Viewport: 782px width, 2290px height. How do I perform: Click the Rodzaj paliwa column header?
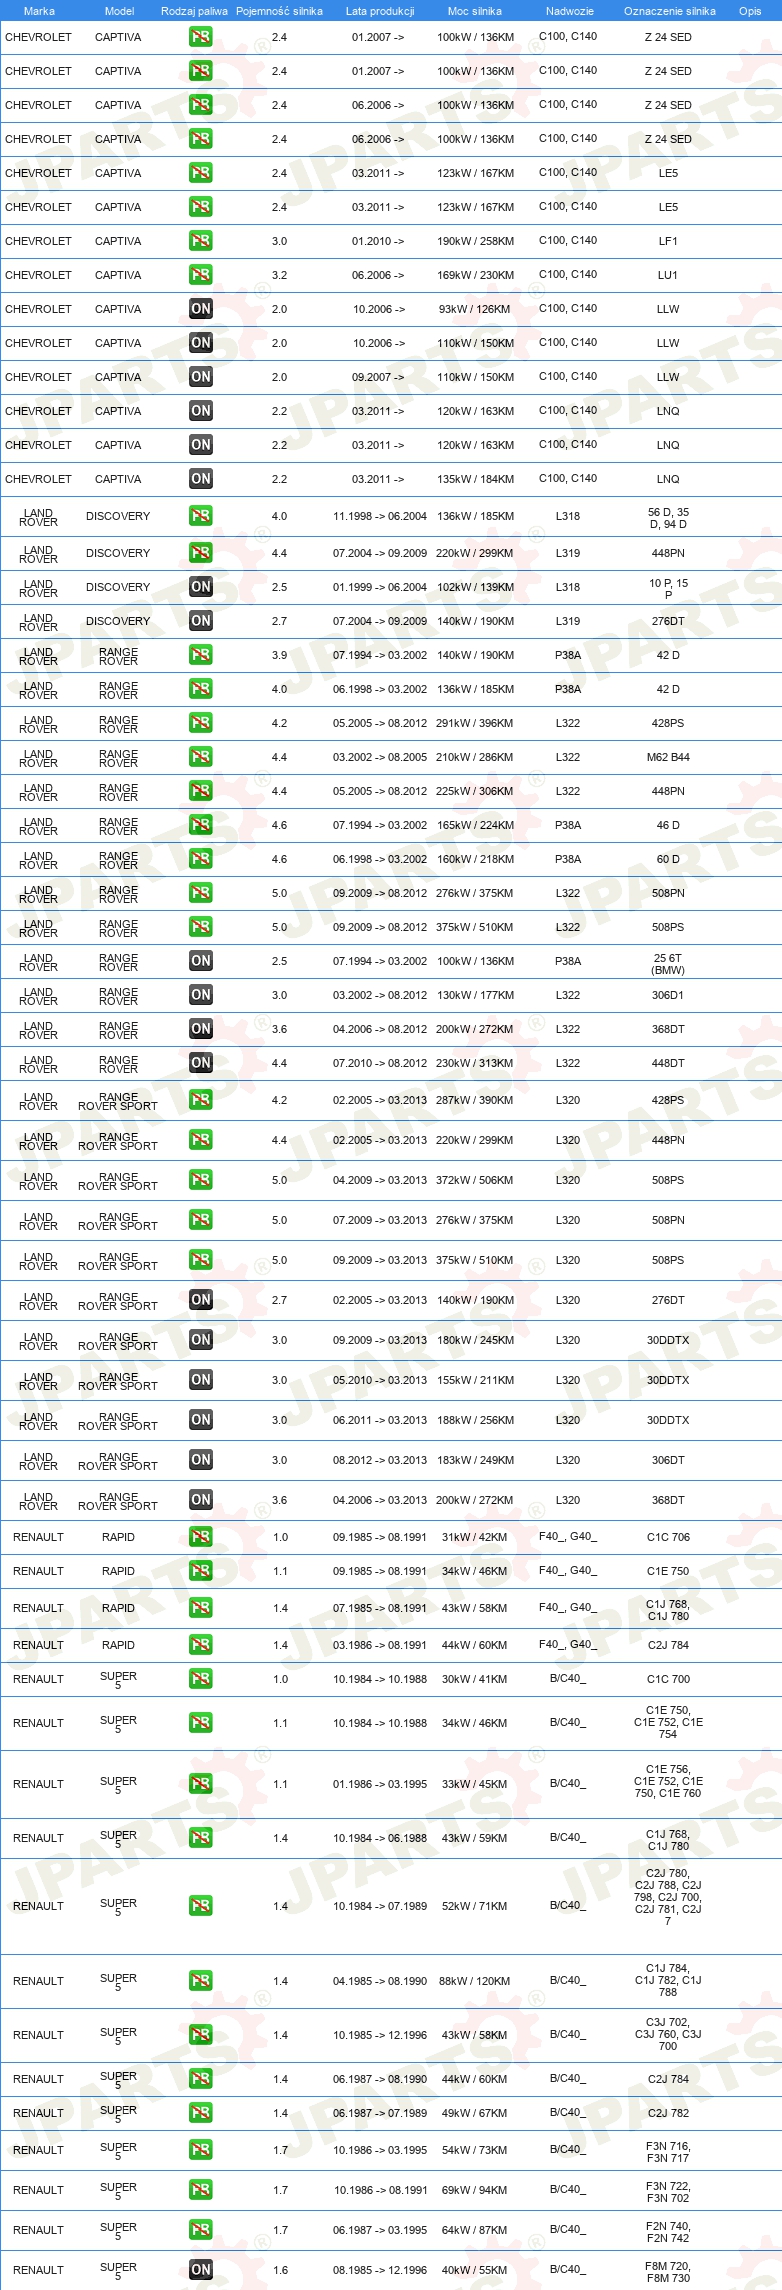click(x=194, y=11)
